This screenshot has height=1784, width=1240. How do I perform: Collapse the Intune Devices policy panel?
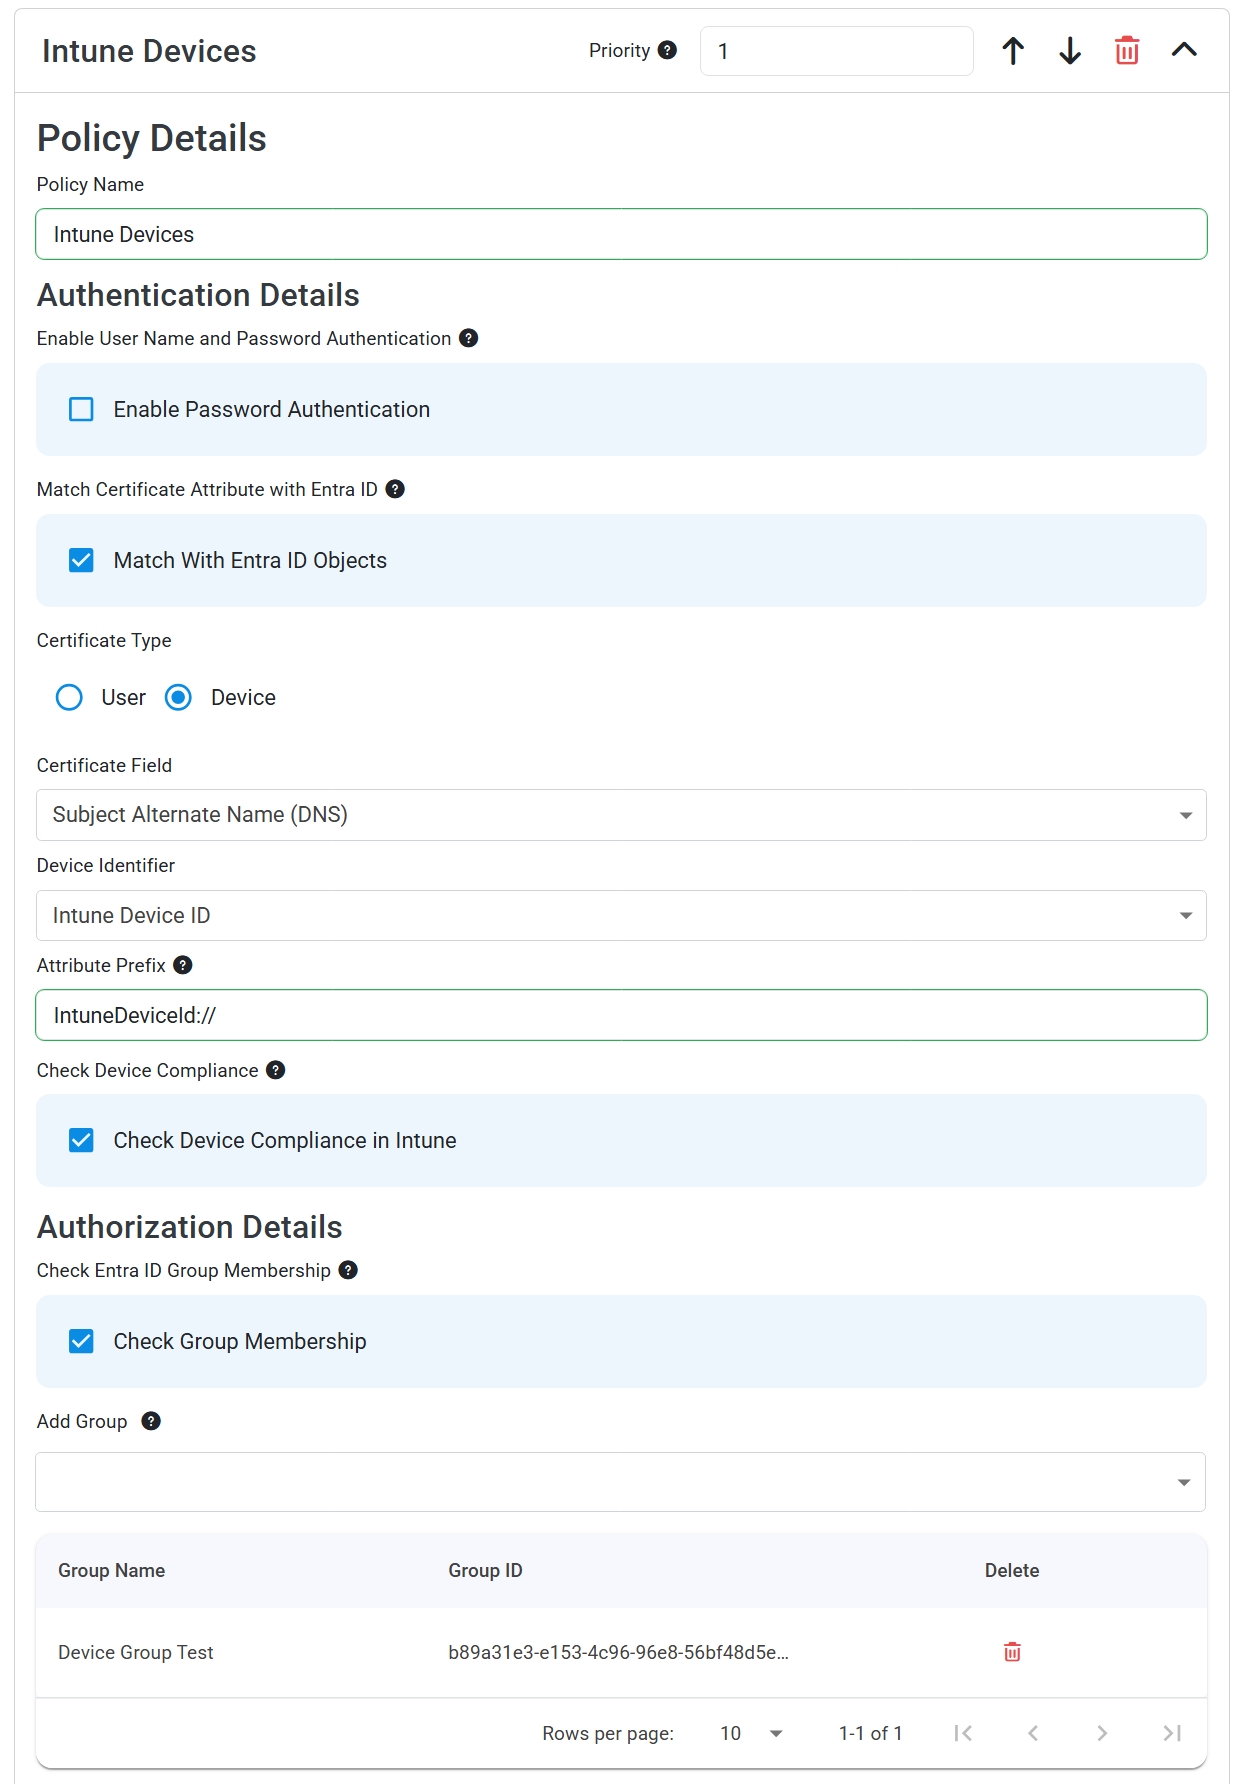pos(1184,50)
